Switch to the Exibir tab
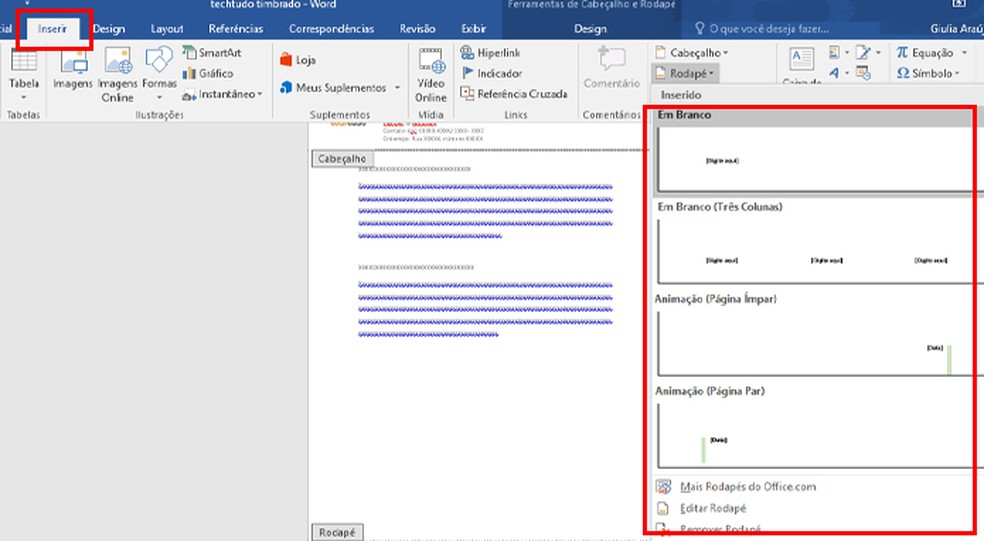Screen dimensions: 984x541 [473, 29]
